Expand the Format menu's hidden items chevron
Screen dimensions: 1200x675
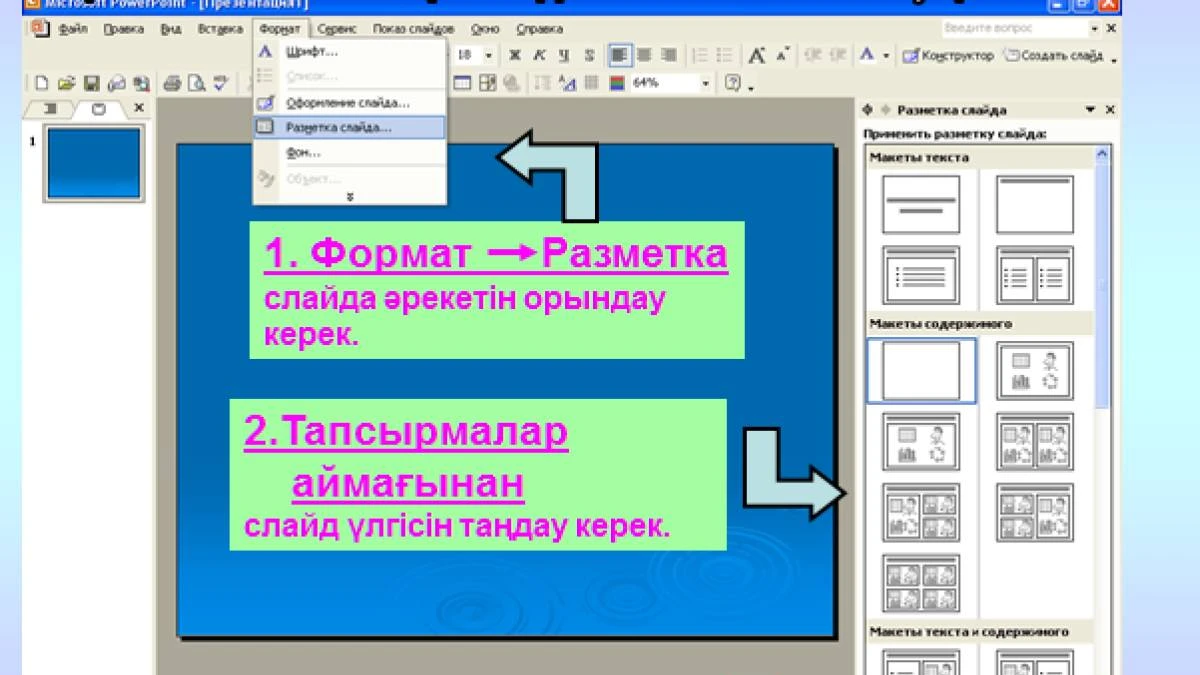coord(349,197)
